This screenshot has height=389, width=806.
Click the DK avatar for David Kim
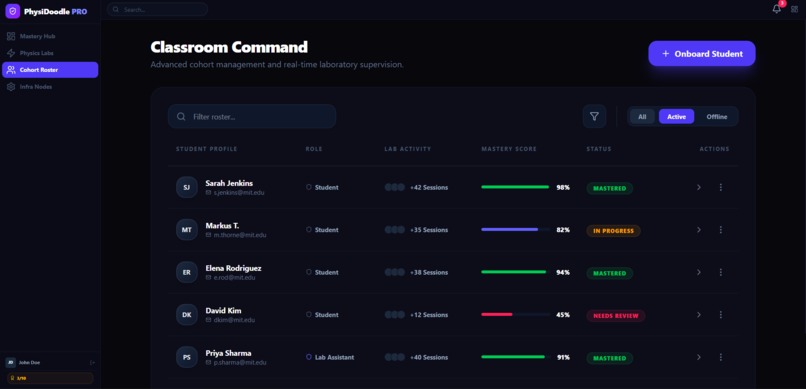187,314
